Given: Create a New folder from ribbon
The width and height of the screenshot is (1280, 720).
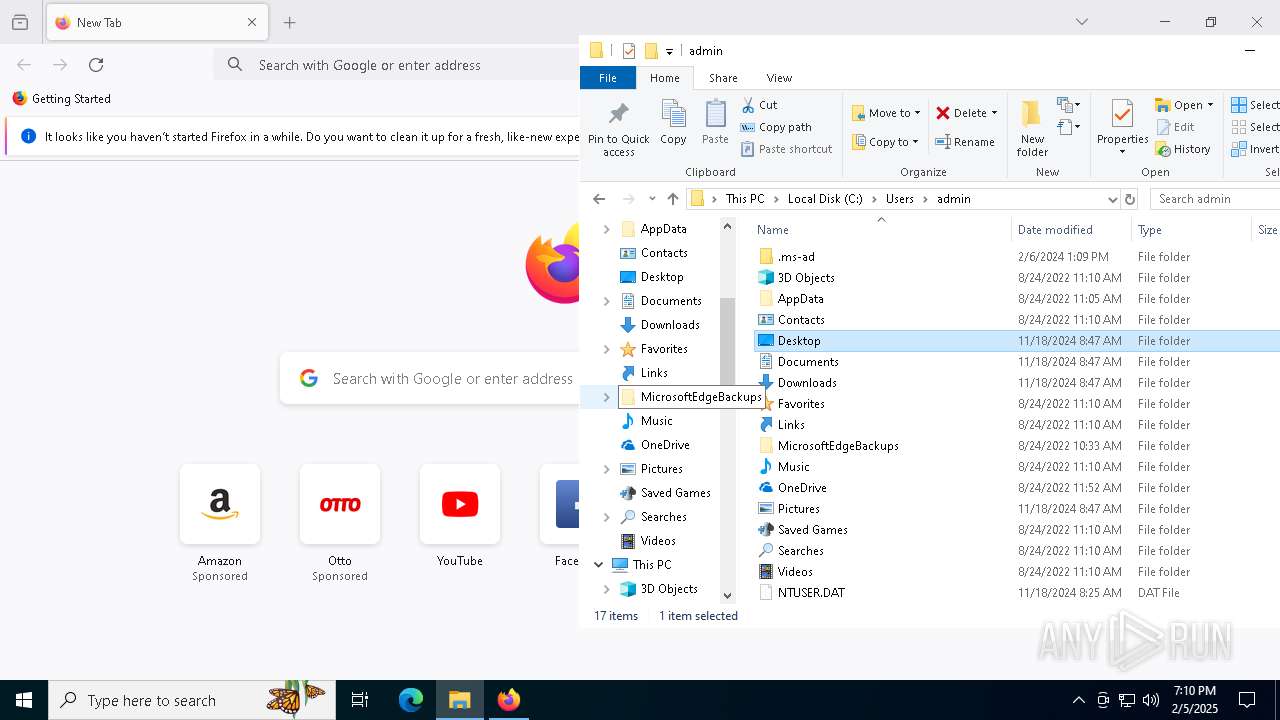Looking at the screenshot, I should click(1032, 128).
